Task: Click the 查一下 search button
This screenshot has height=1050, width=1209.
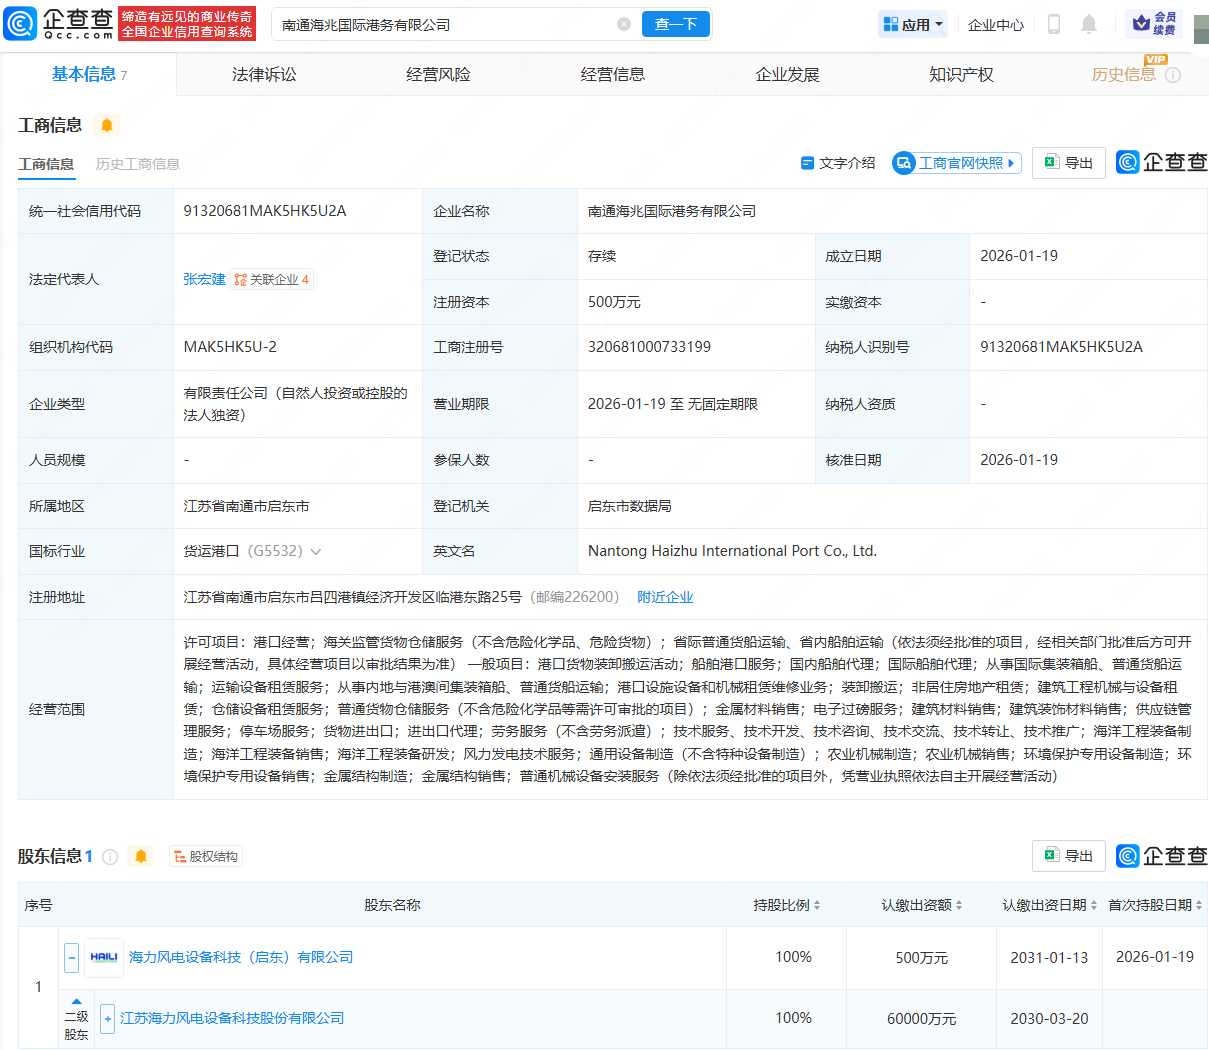Action: [676, 24]
